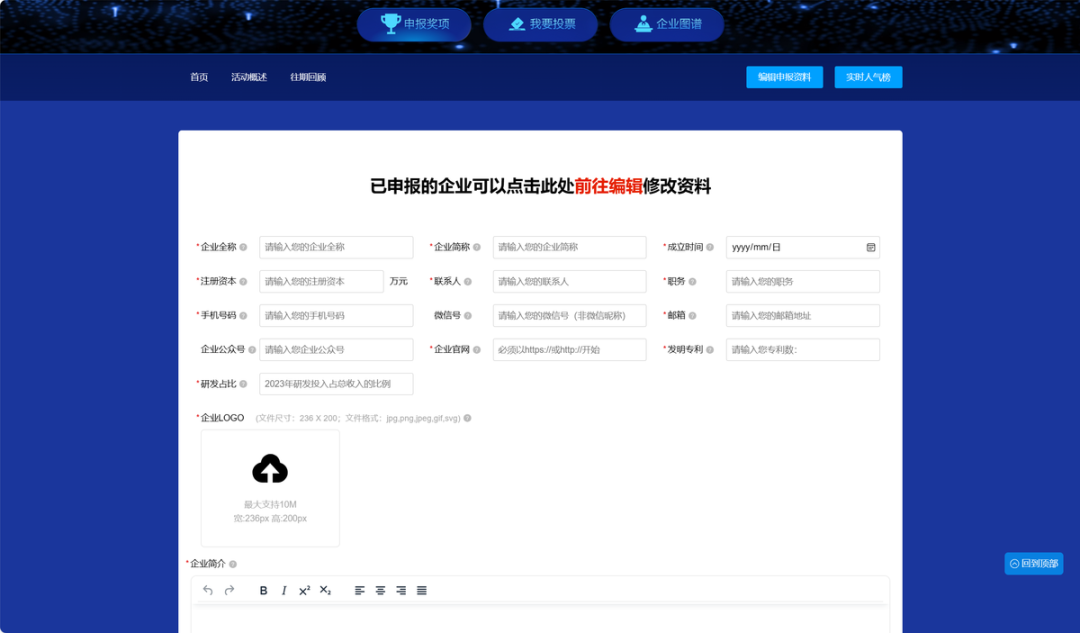Apply italic formatting in company intro editor
This screenshot has height=633, width=1080.
pos(284,590)
